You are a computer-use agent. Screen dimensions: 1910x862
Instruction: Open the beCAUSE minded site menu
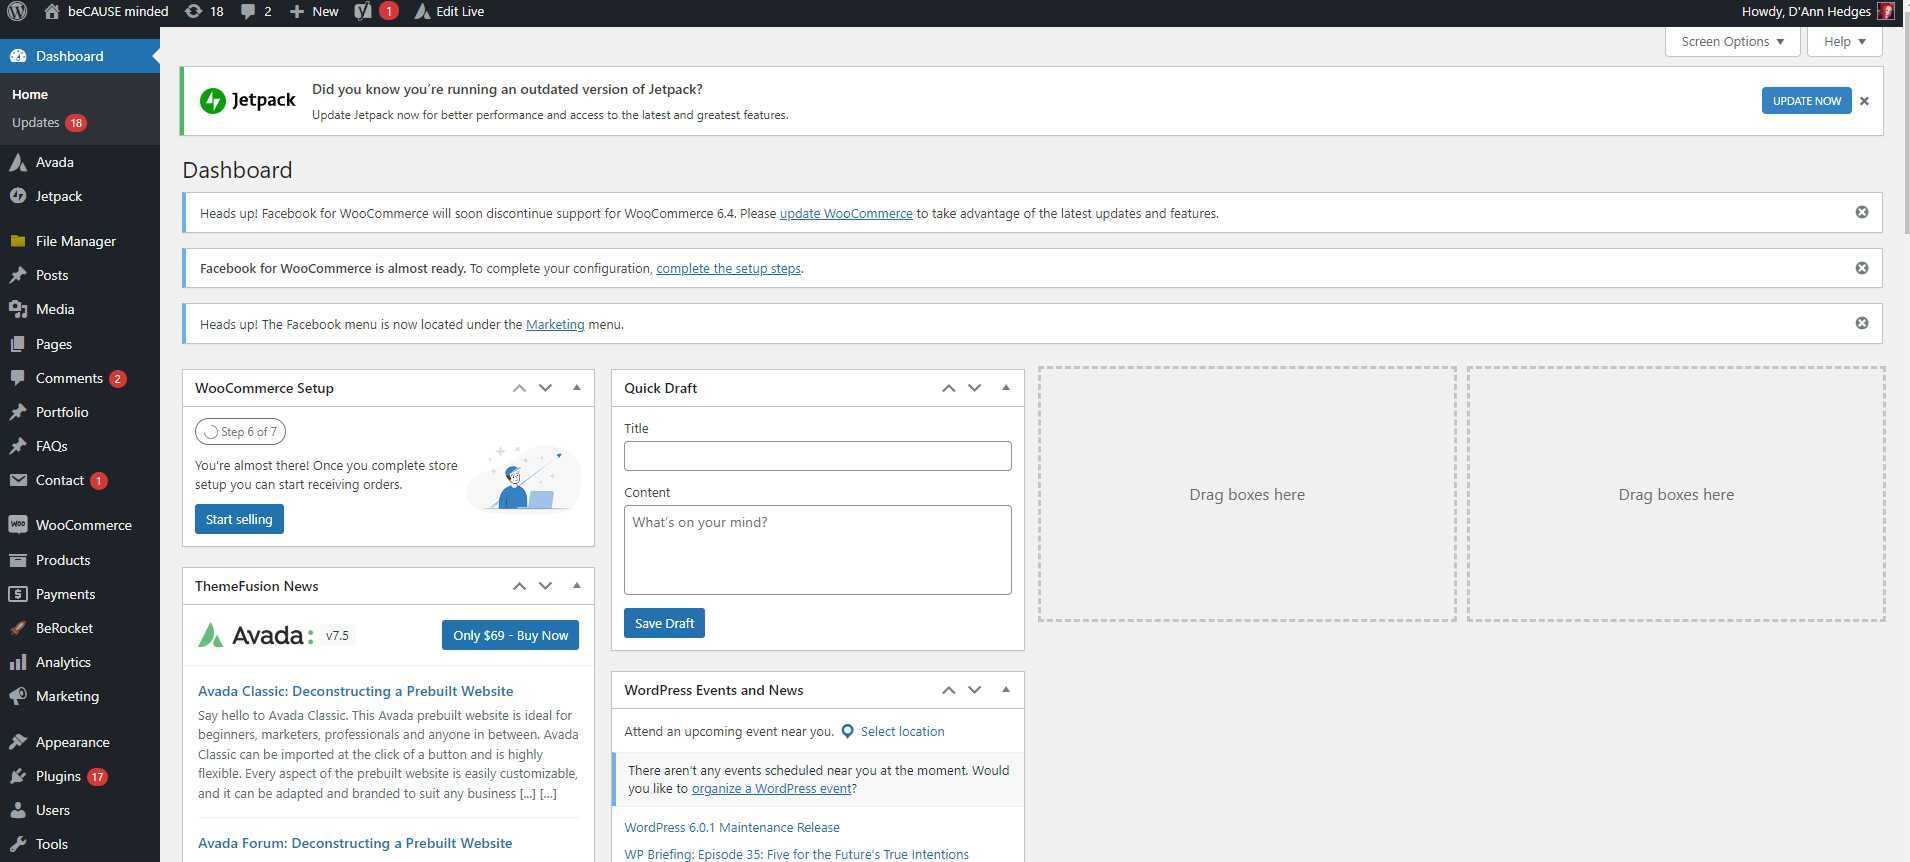106,12
